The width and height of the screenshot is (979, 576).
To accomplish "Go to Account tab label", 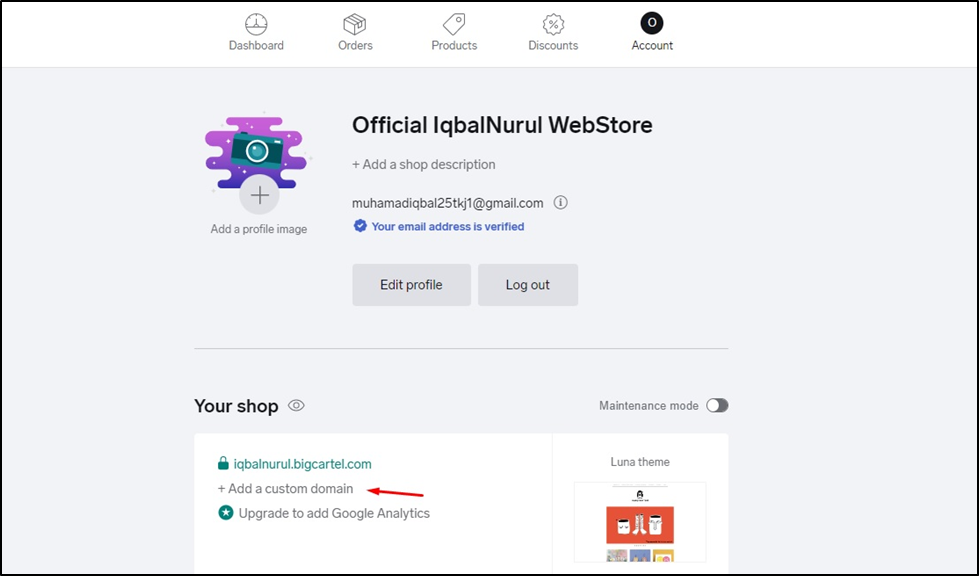I will pos(652,46).
